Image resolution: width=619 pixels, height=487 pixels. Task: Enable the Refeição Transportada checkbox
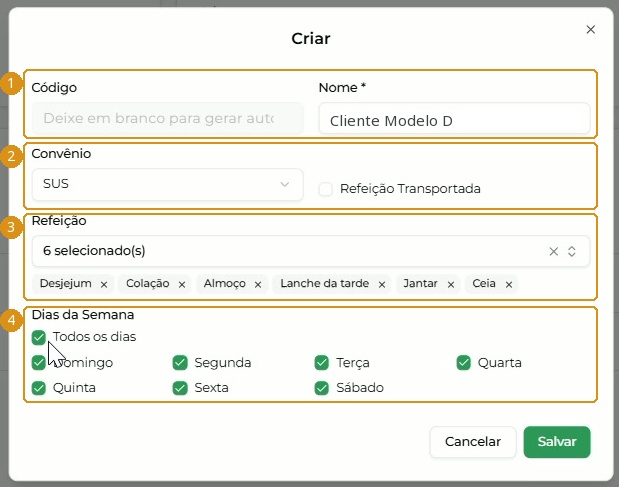click(x=326, y=189)
